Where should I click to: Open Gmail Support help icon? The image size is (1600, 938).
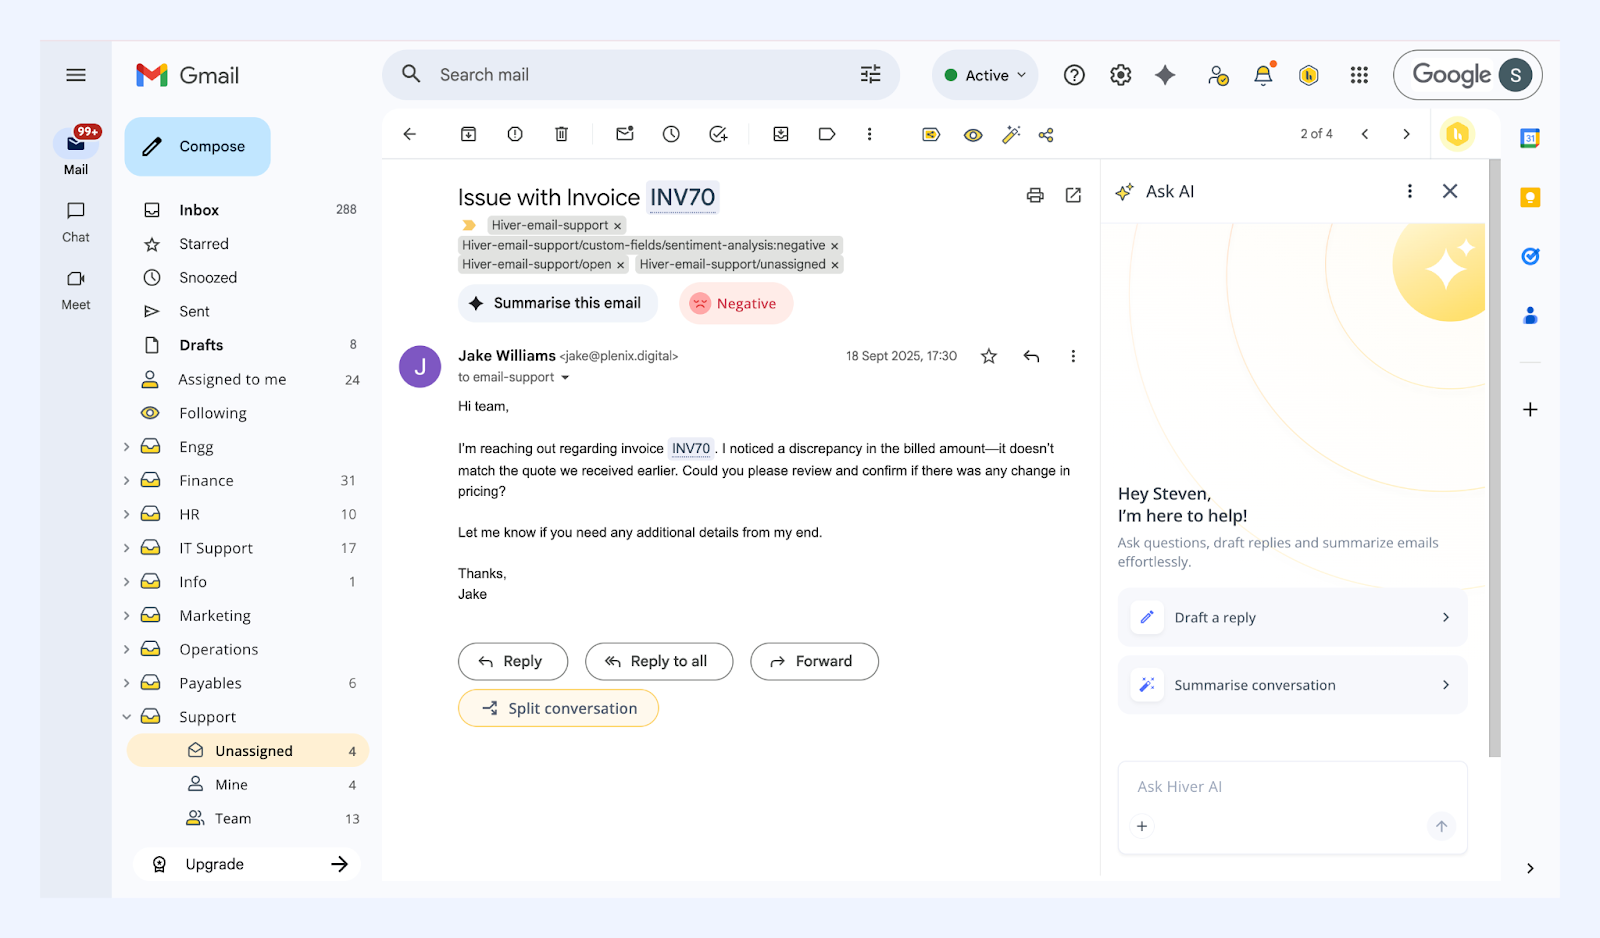pos(1074,75)
